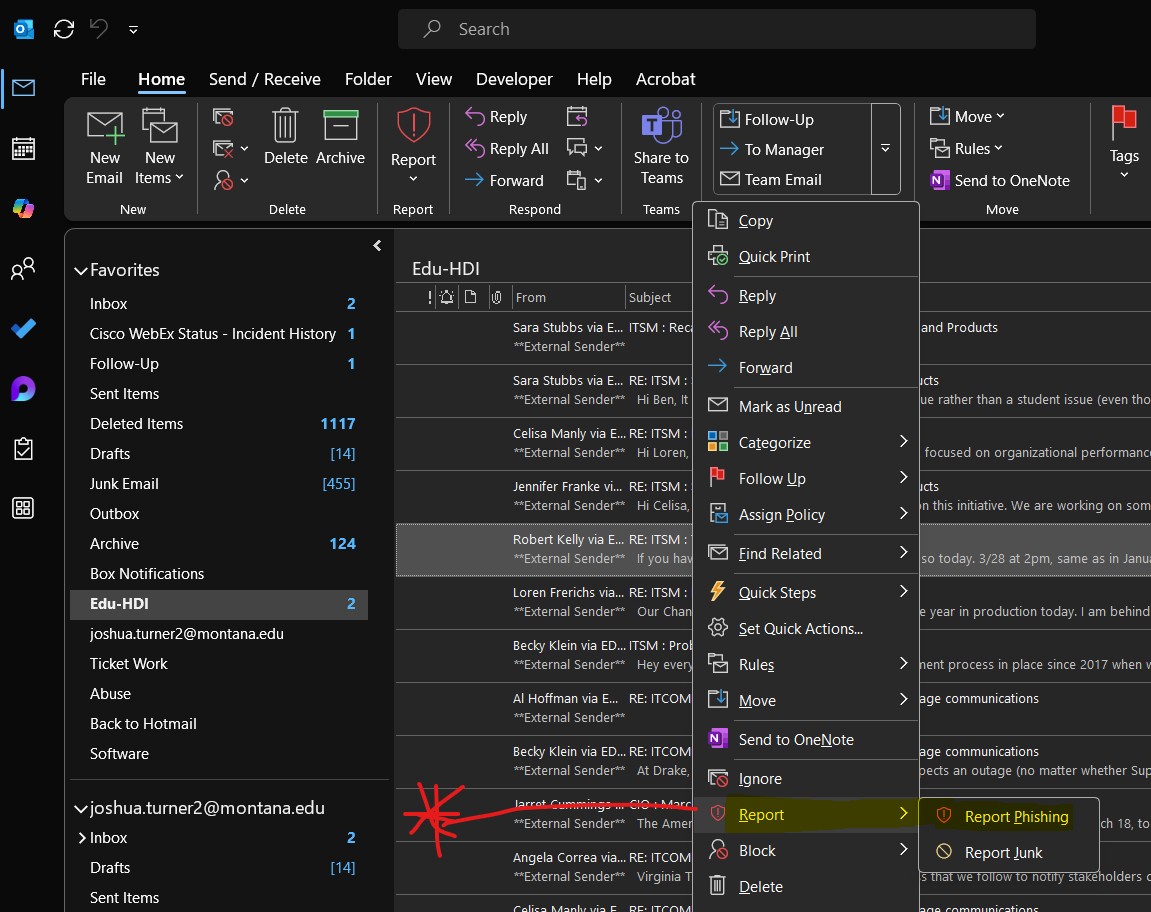
Task: Customize Quick Access Toolbar dropdown arrow
Action: (x=134, y=29)
